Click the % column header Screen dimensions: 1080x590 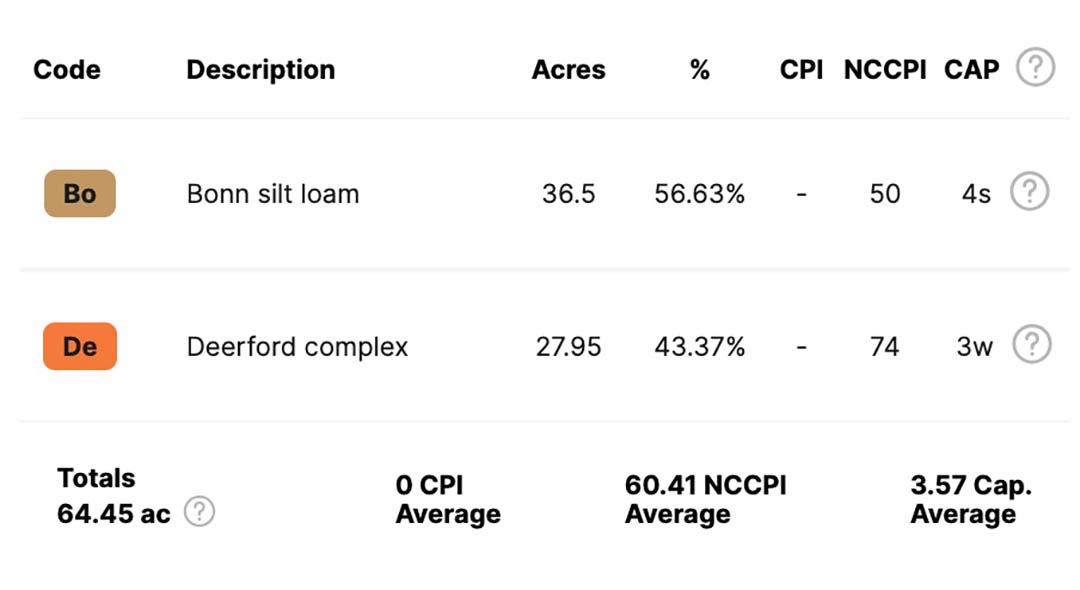click(x=700, y=70)
